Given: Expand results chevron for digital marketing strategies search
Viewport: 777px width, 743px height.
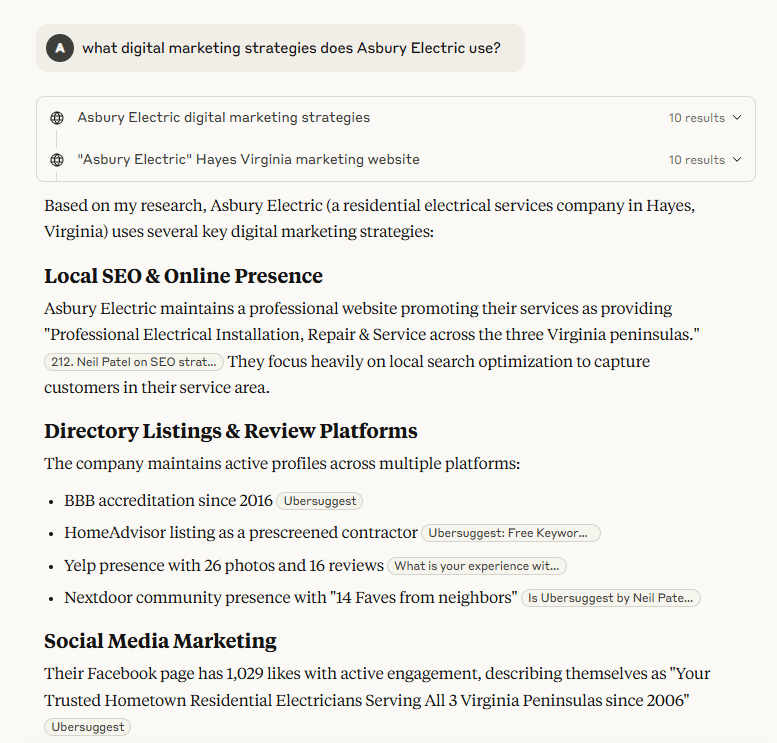Looking at the screenshot, I should 737,117.
